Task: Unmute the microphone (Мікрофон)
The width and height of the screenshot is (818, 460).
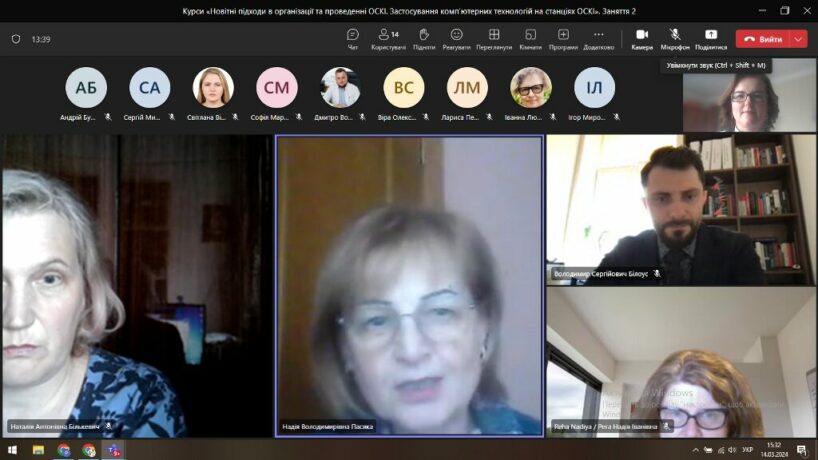Action: coord(675,38)
